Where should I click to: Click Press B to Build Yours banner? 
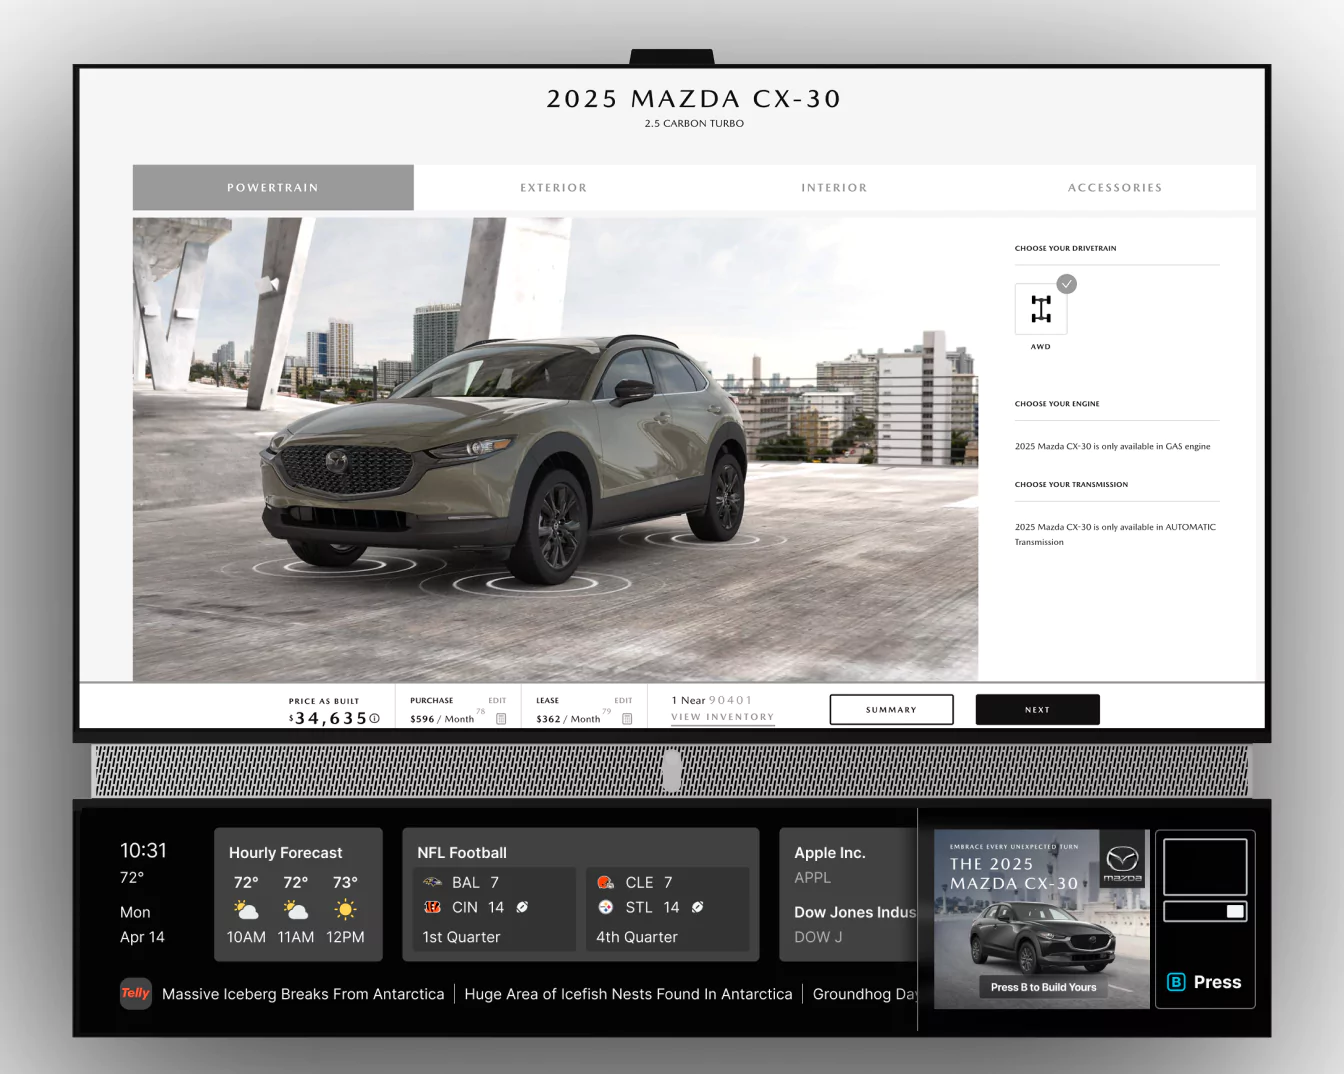1043,987
